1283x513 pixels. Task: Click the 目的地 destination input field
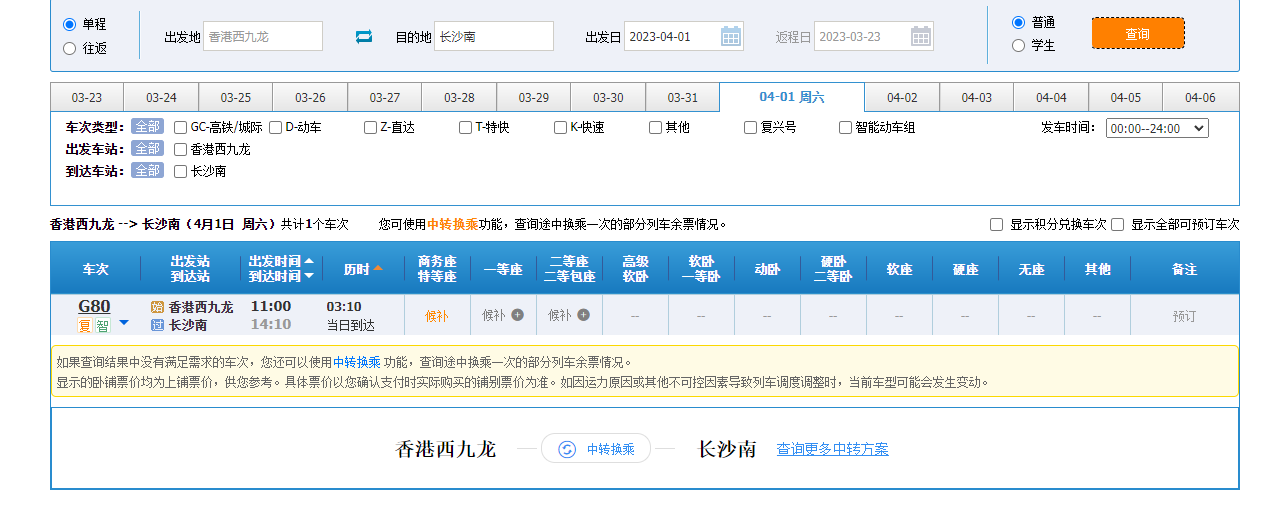(x=493, y=37)
